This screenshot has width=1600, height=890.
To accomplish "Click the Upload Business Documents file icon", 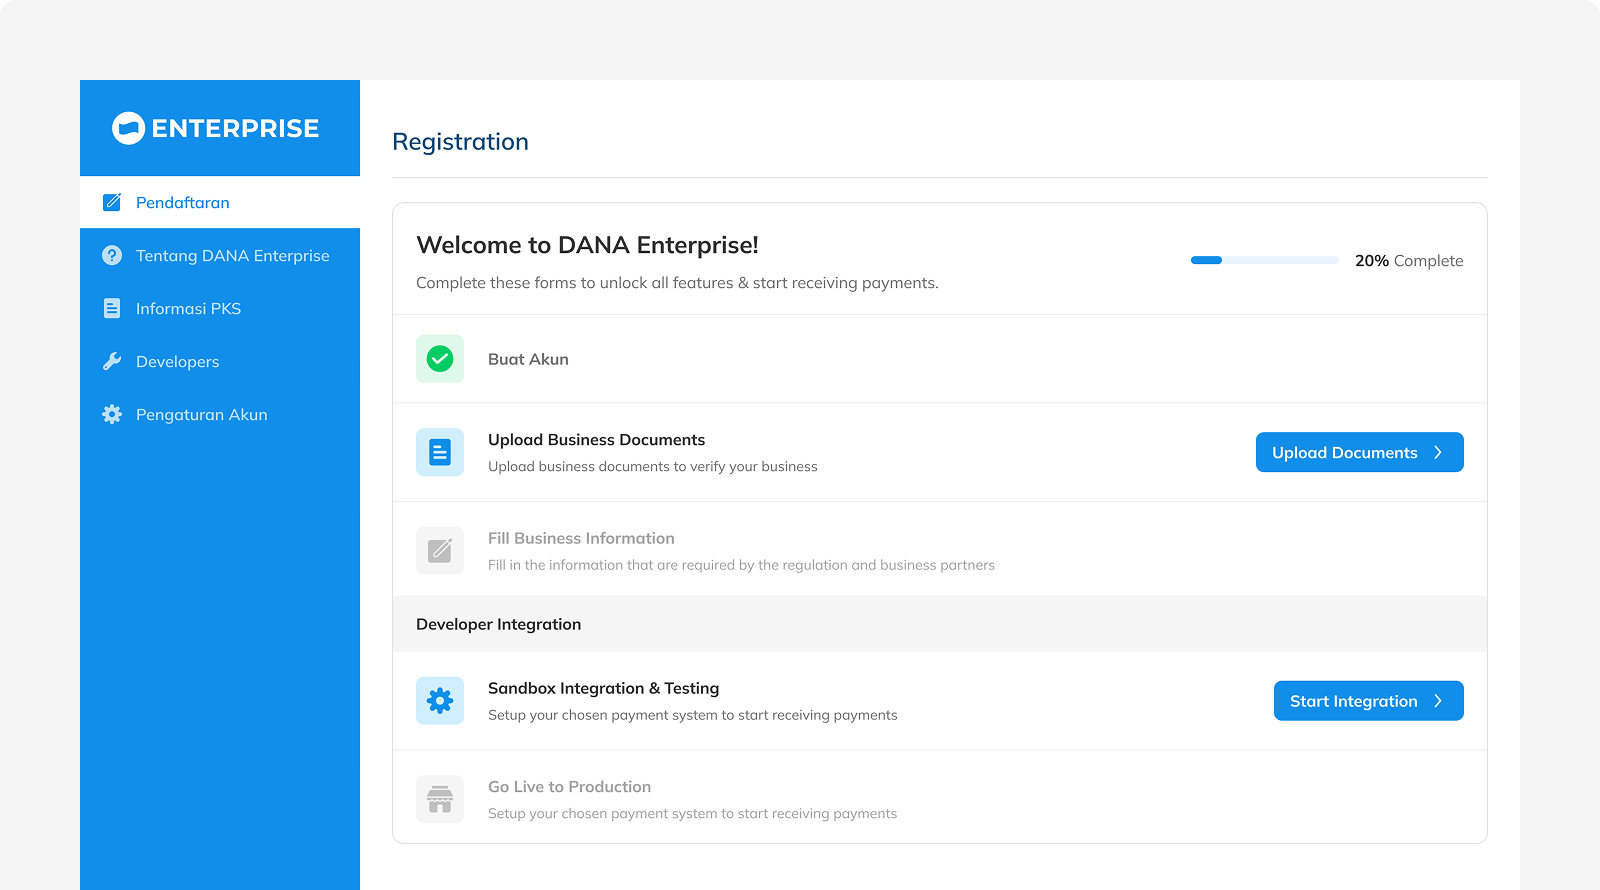I will (x=440, y=453).
